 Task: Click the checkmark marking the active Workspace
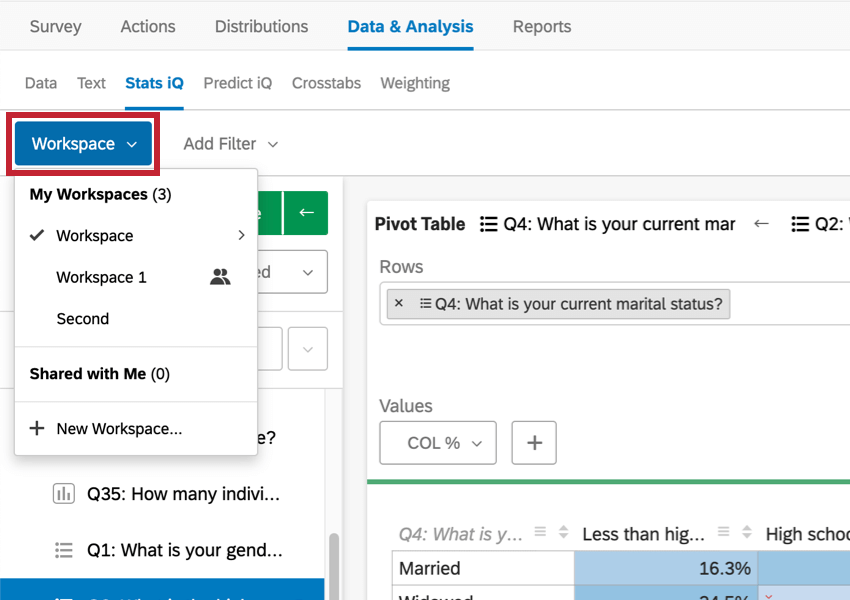37,235
